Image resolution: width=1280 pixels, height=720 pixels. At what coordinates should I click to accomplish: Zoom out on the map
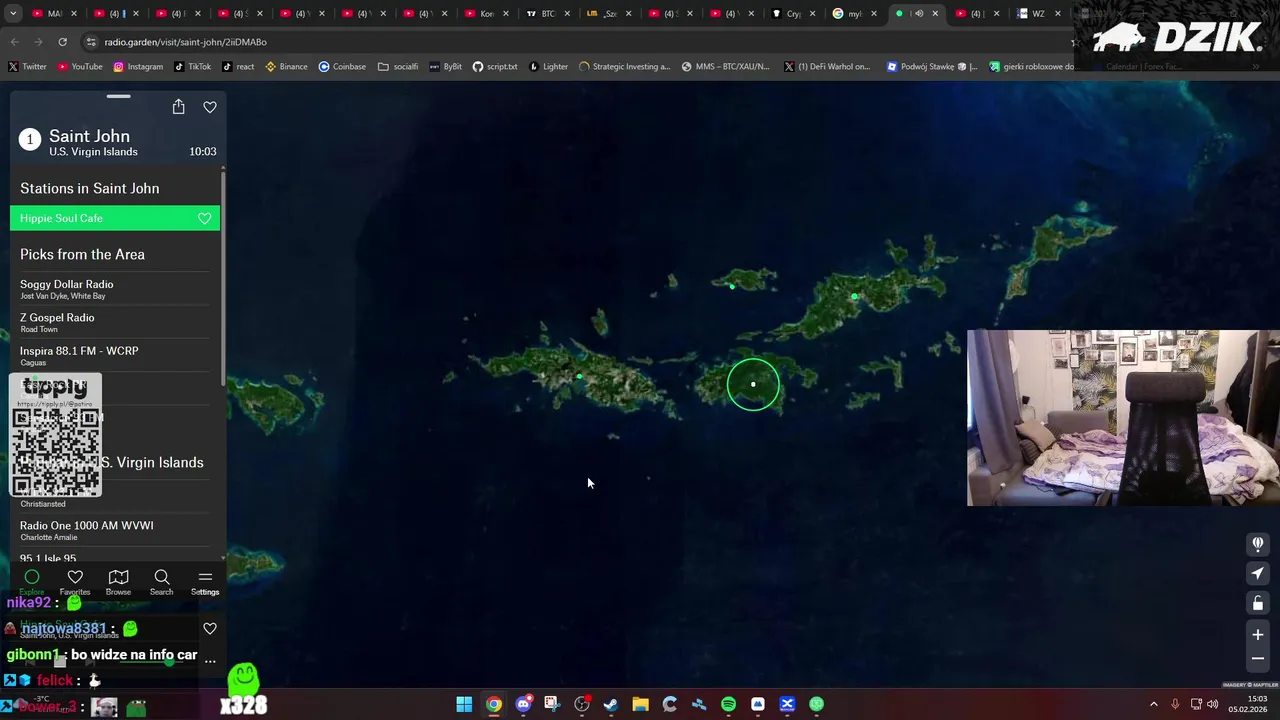pos(1258,658)
